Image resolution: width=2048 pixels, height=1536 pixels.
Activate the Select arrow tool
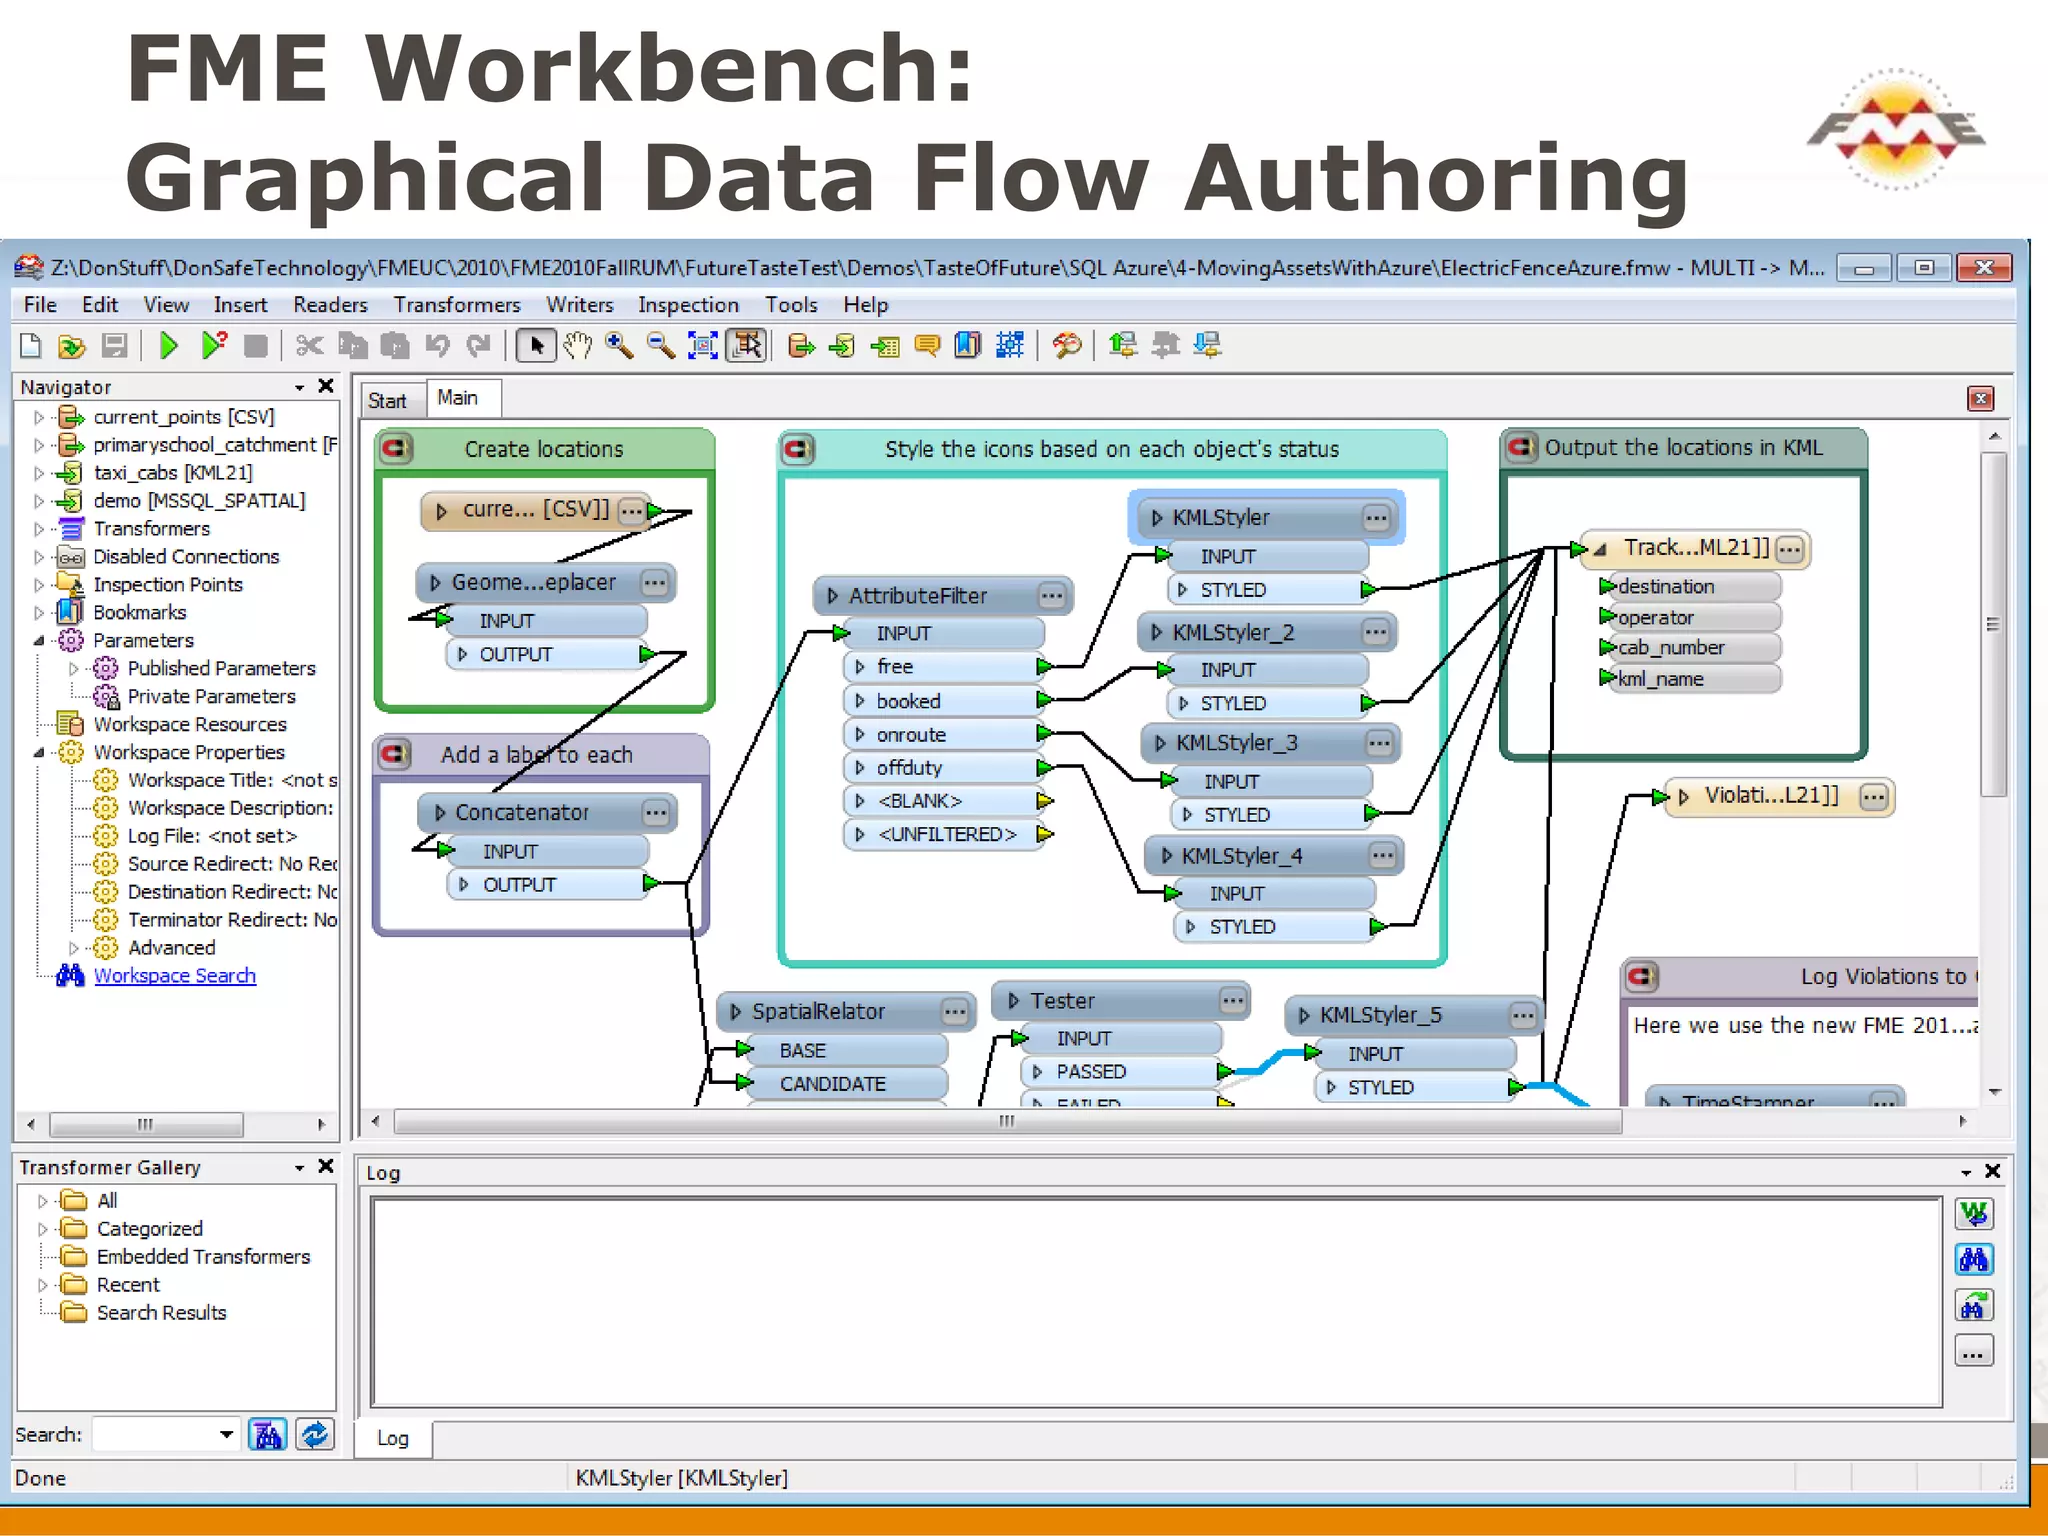click(536, 346)
